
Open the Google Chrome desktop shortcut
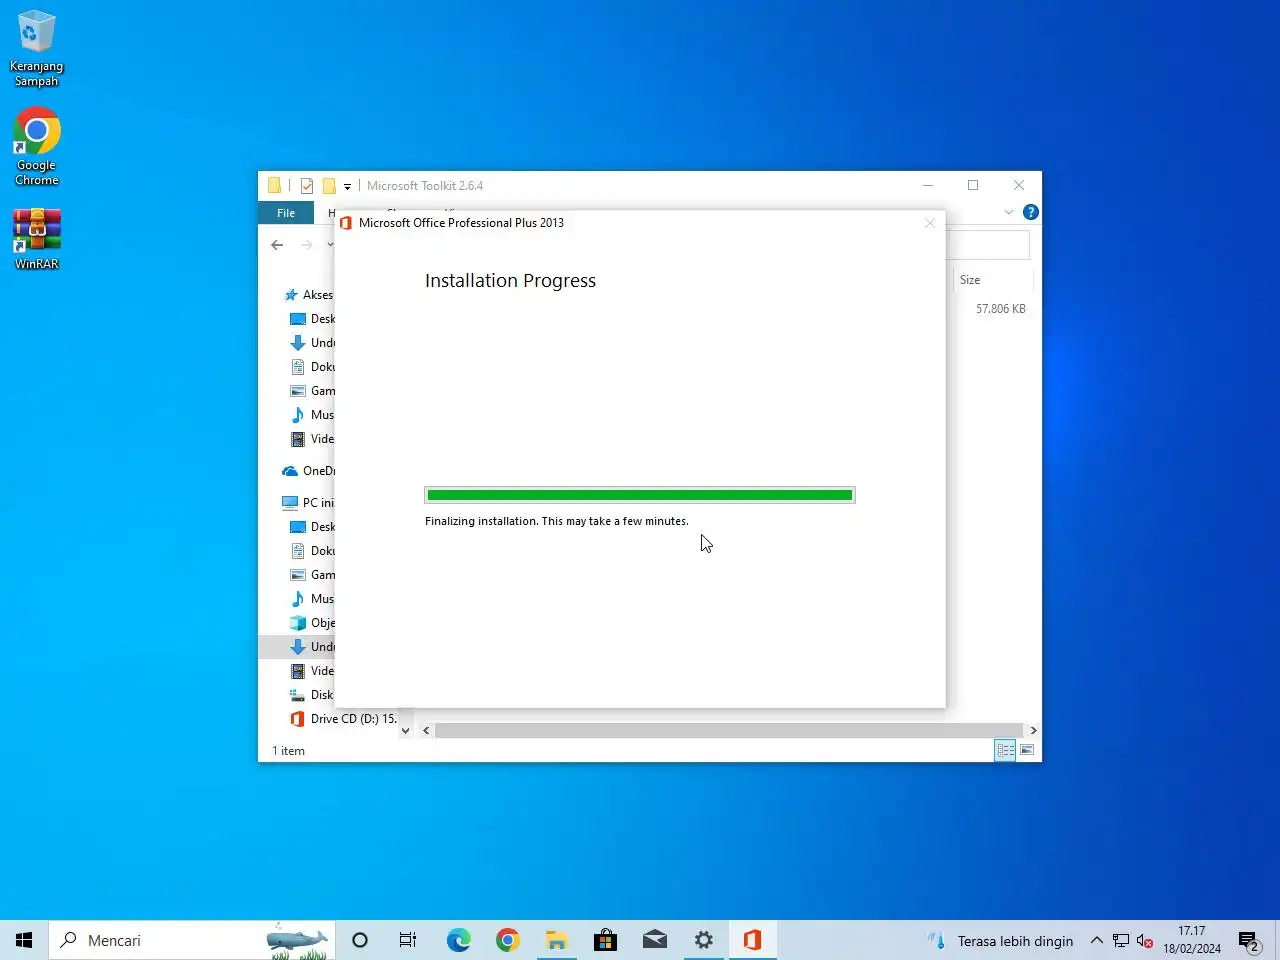pyautogui.click(x=36, y=146)
